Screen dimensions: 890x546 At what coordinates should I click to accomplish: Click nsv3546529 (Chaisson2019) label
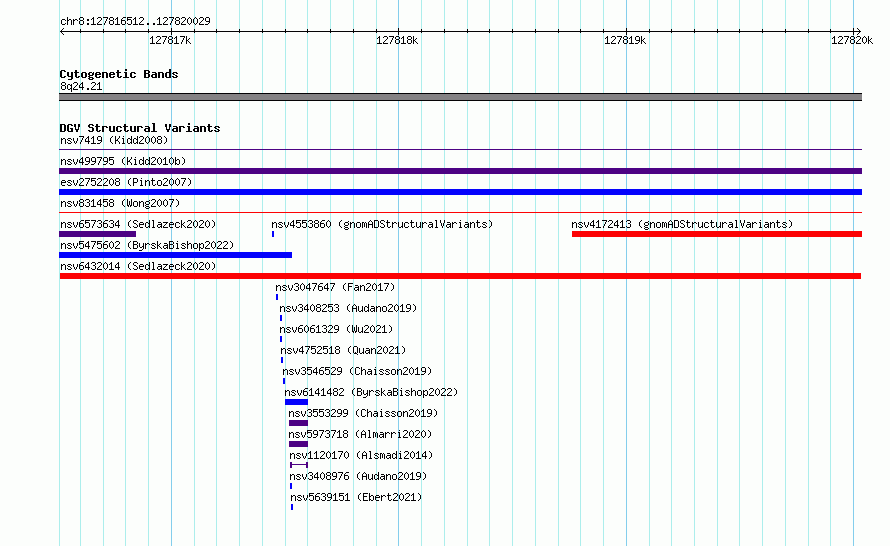357,371
